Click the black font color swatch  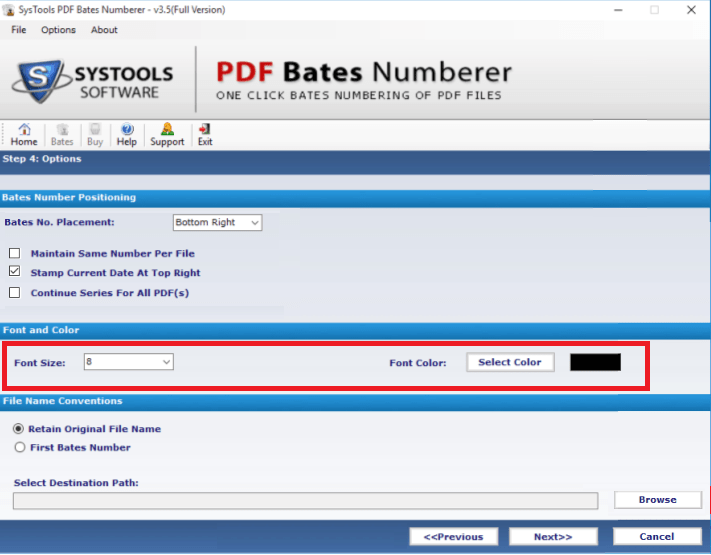pyautogui.click(x=595, y=362)
